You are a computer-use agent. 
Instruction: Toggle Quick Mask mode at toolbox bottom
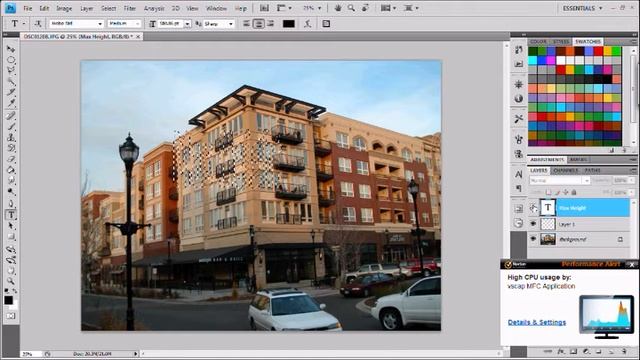[11, 316]
